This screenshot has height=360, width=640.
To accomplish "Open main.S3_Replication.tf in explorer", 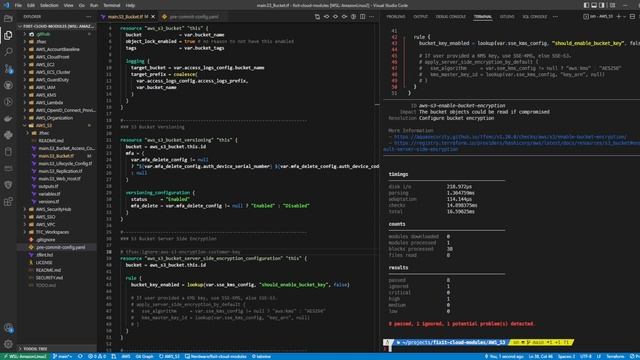I will [60, 171].
